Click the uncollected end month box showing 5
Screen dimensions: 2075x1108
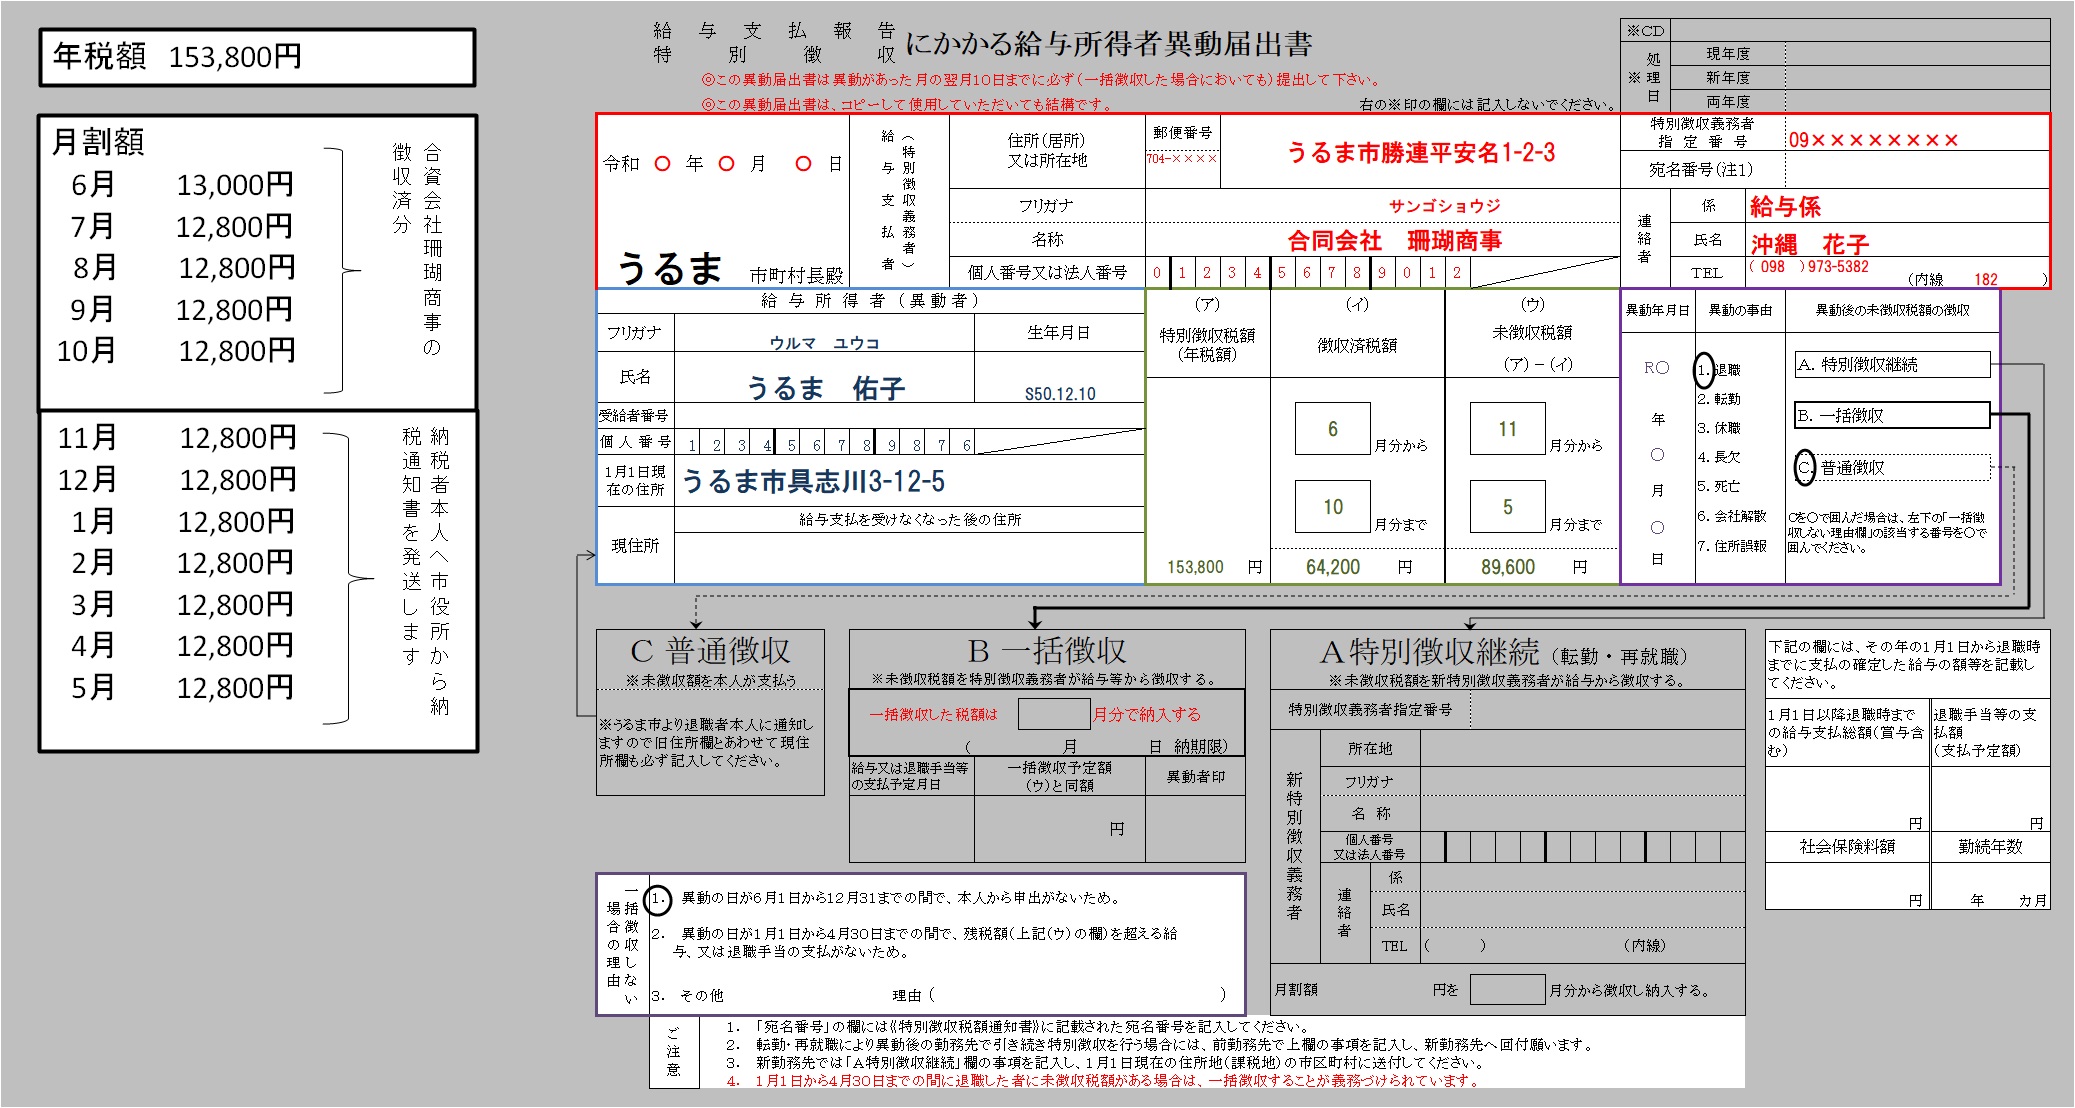(x=1507, y=507)
